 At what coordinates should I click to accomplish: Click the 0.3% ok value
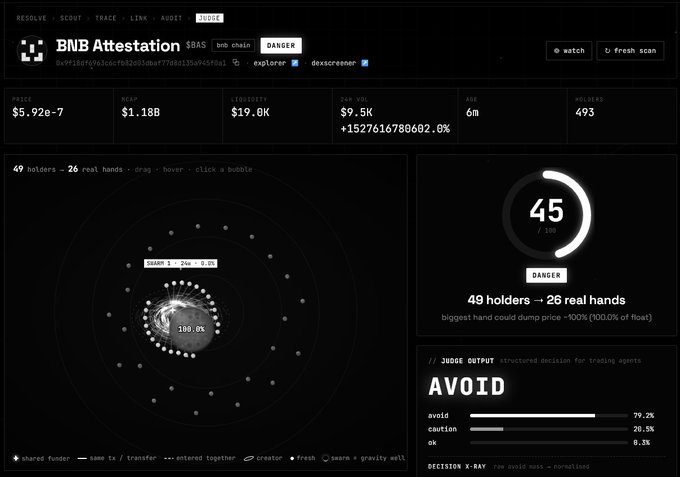641,443
